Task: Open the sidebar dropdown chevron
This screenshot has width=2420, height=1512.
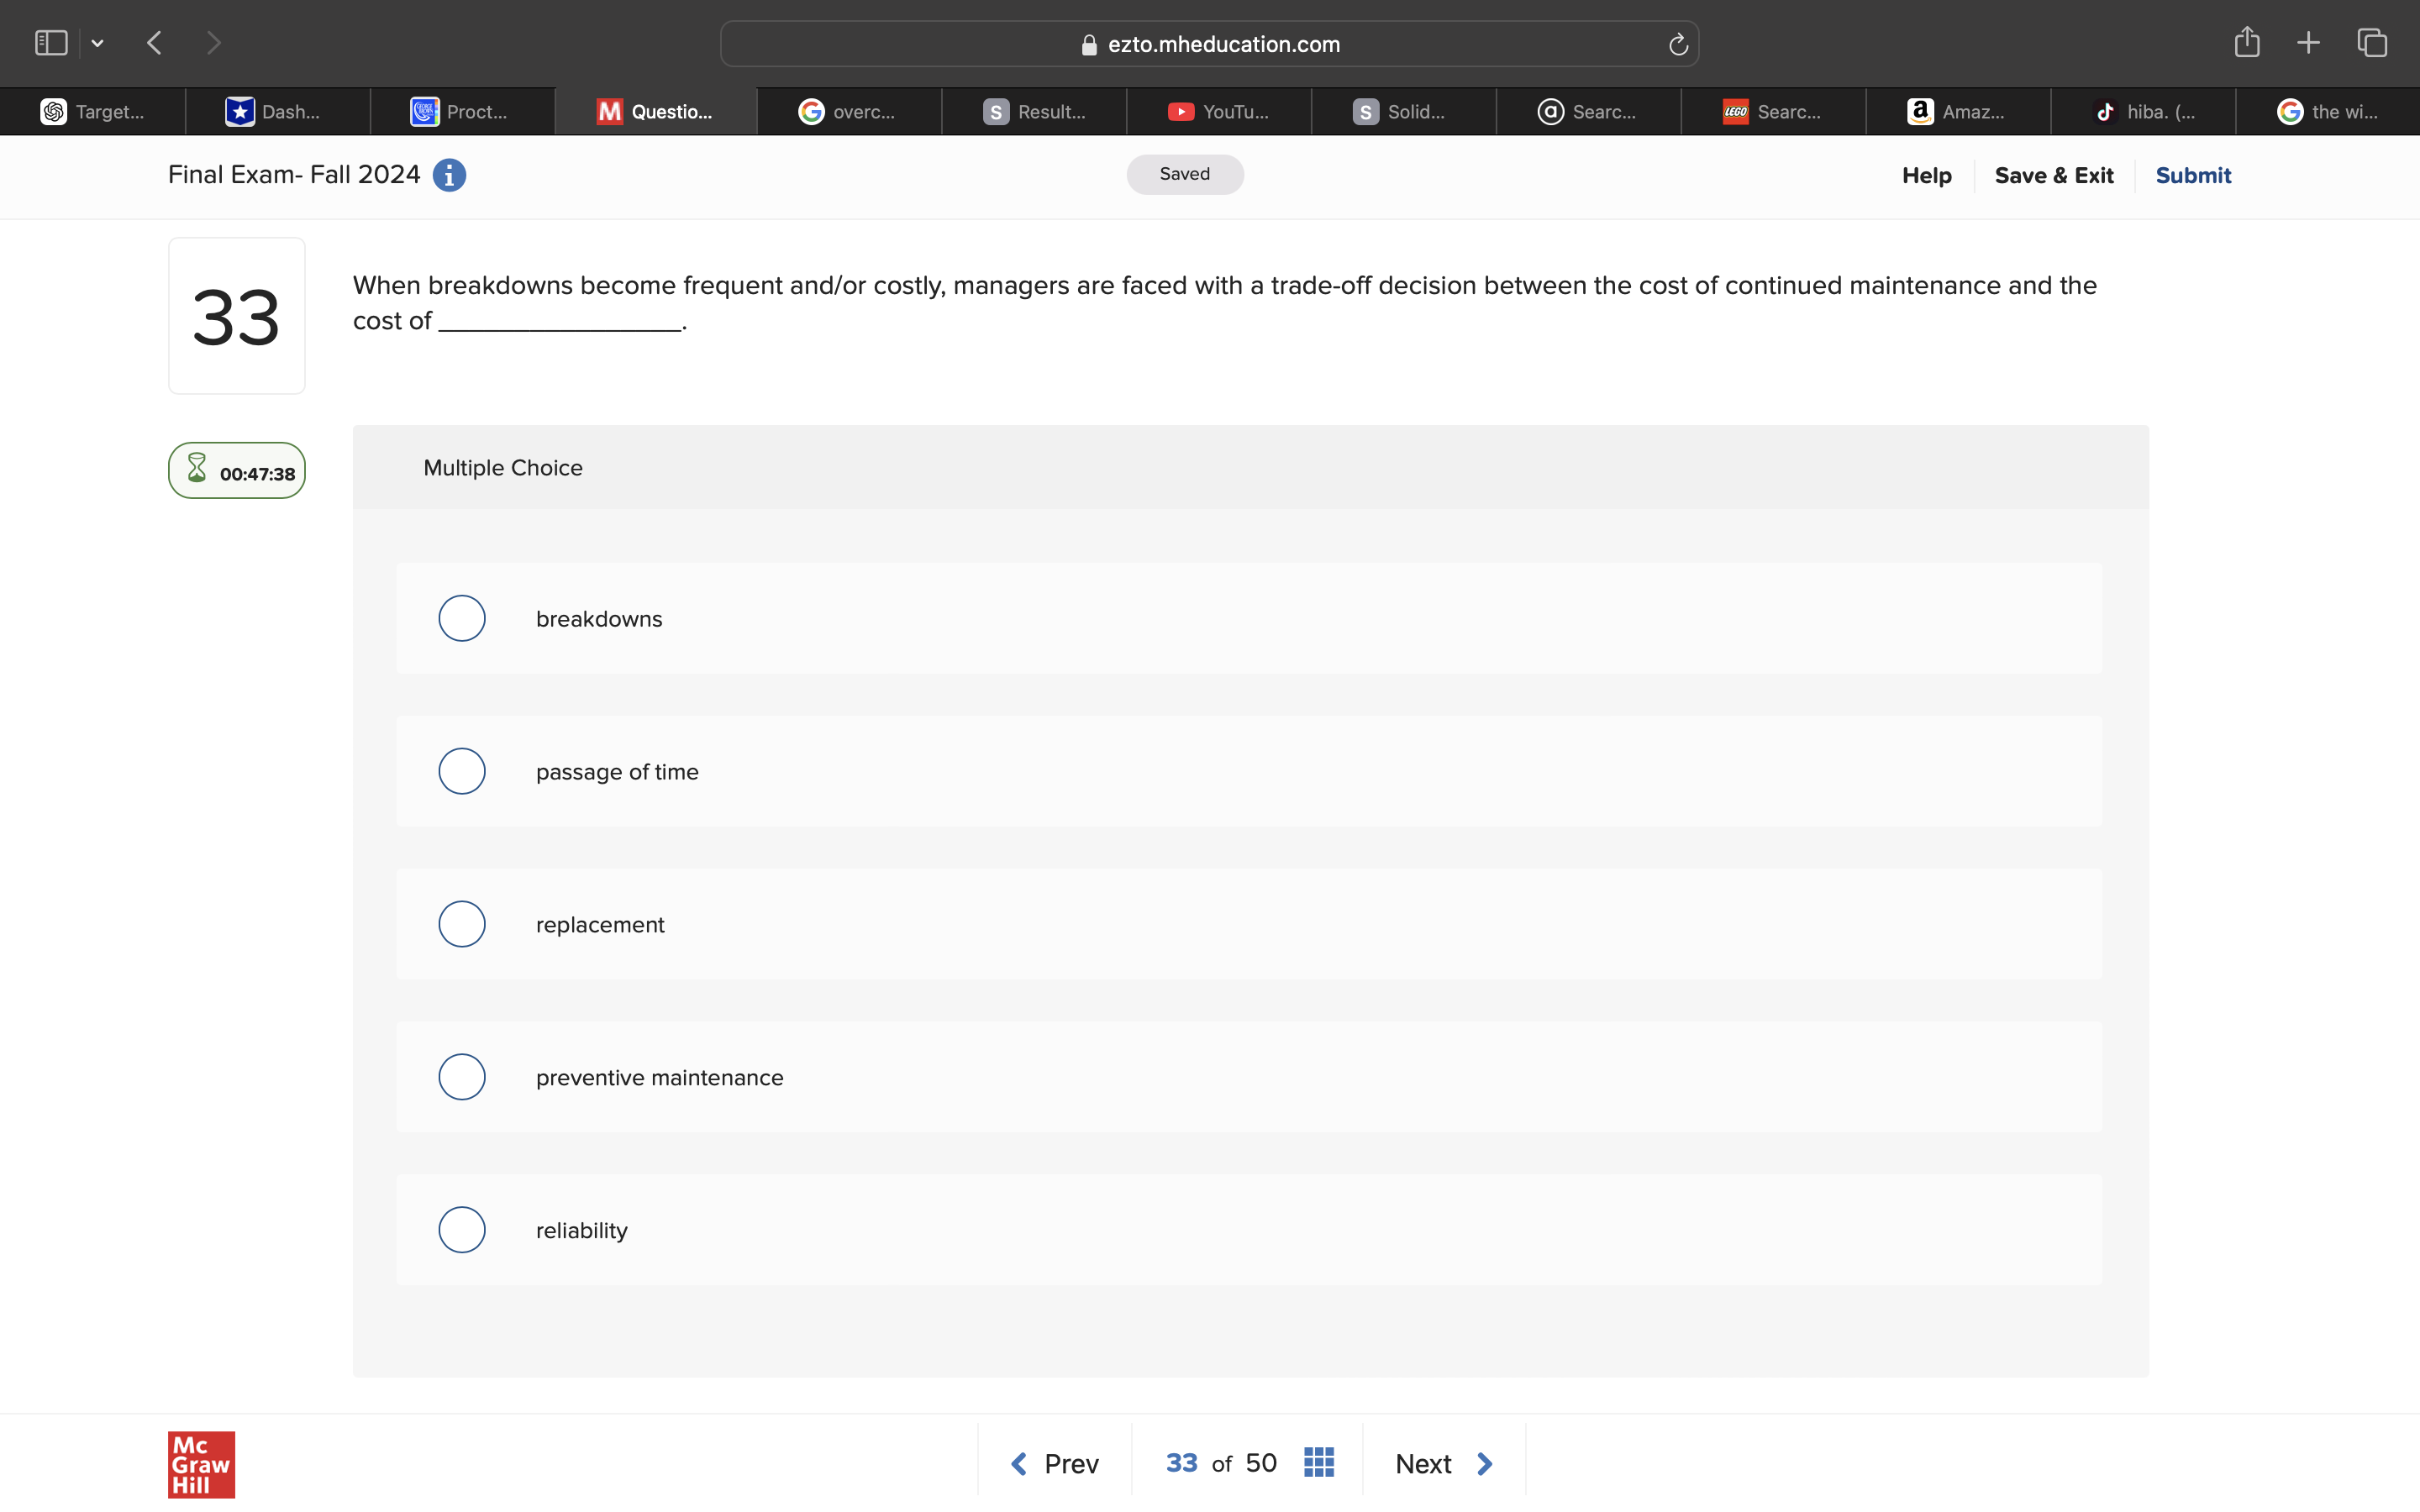Action: 97,42
